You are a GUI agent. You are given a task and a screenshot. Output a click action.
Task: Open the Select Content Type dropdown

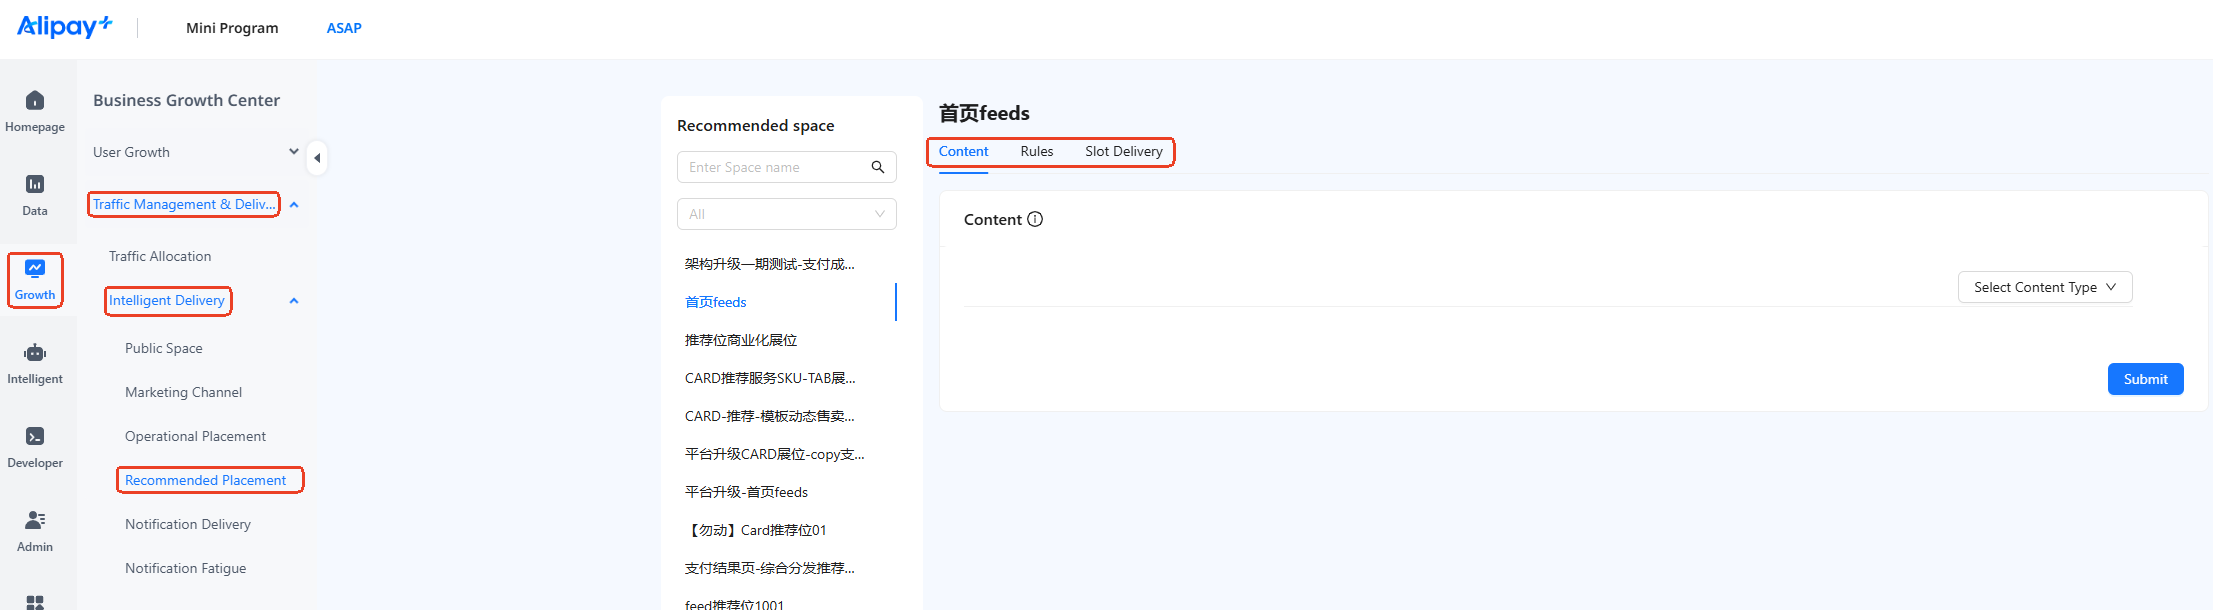tap(2045, 287)
